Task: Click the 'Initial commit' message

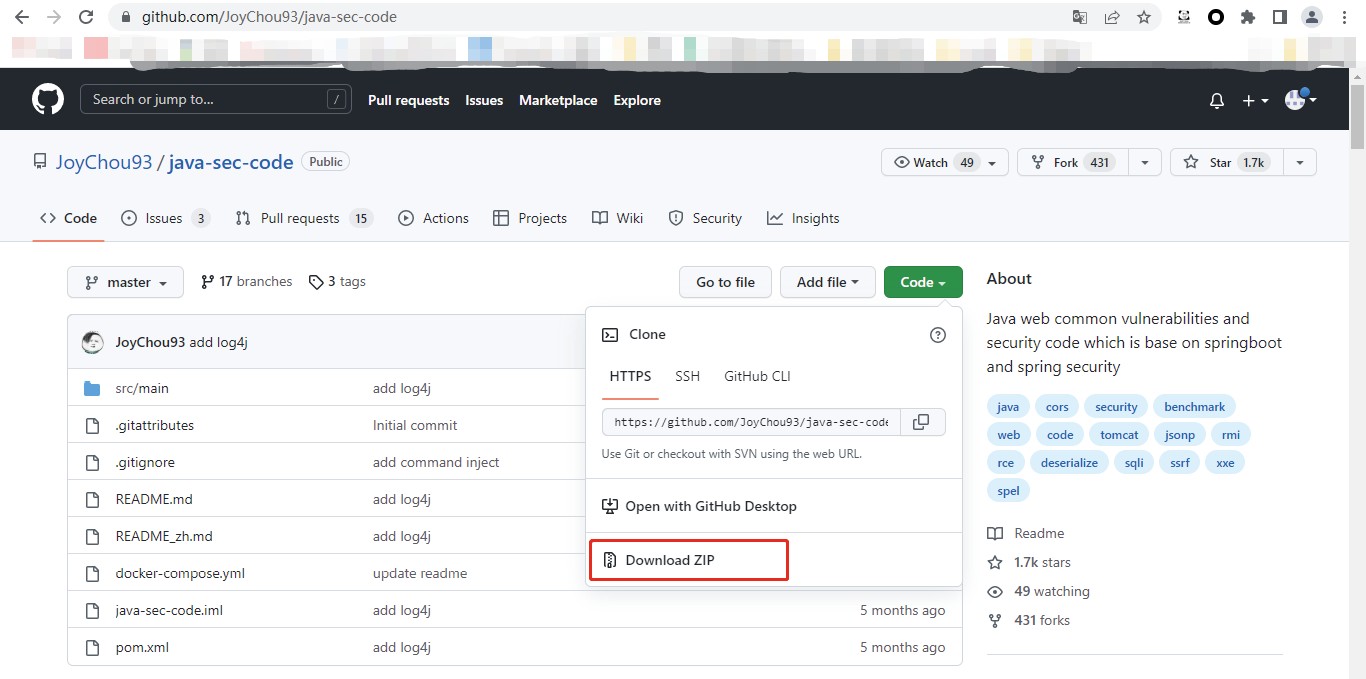Action: pyautogui.click(x=415, y=425)
